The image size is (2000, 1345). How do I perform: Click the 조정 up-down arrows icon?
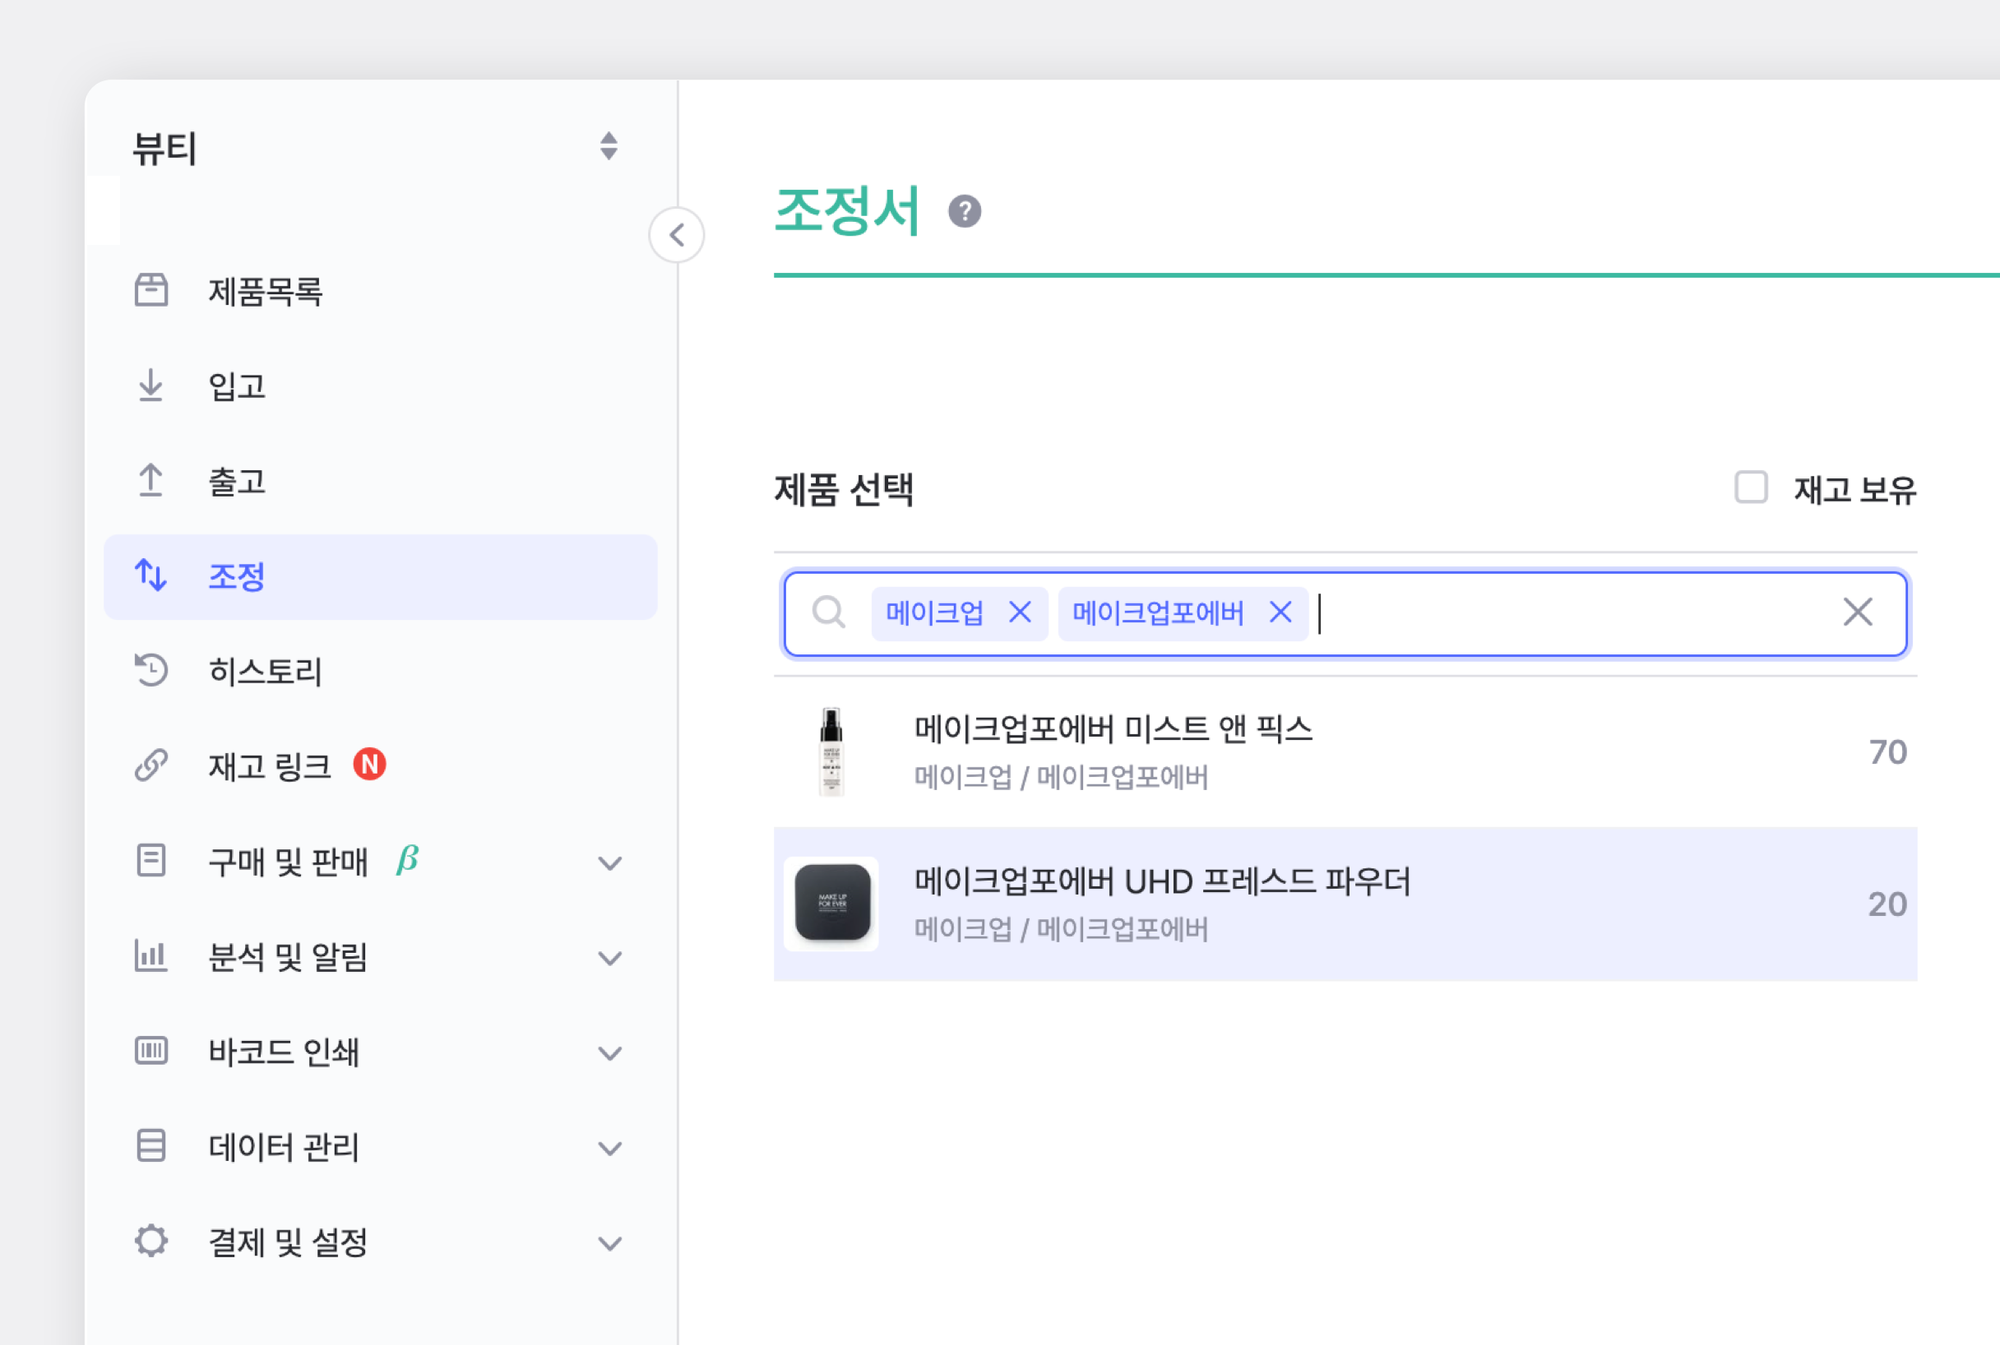151,575
